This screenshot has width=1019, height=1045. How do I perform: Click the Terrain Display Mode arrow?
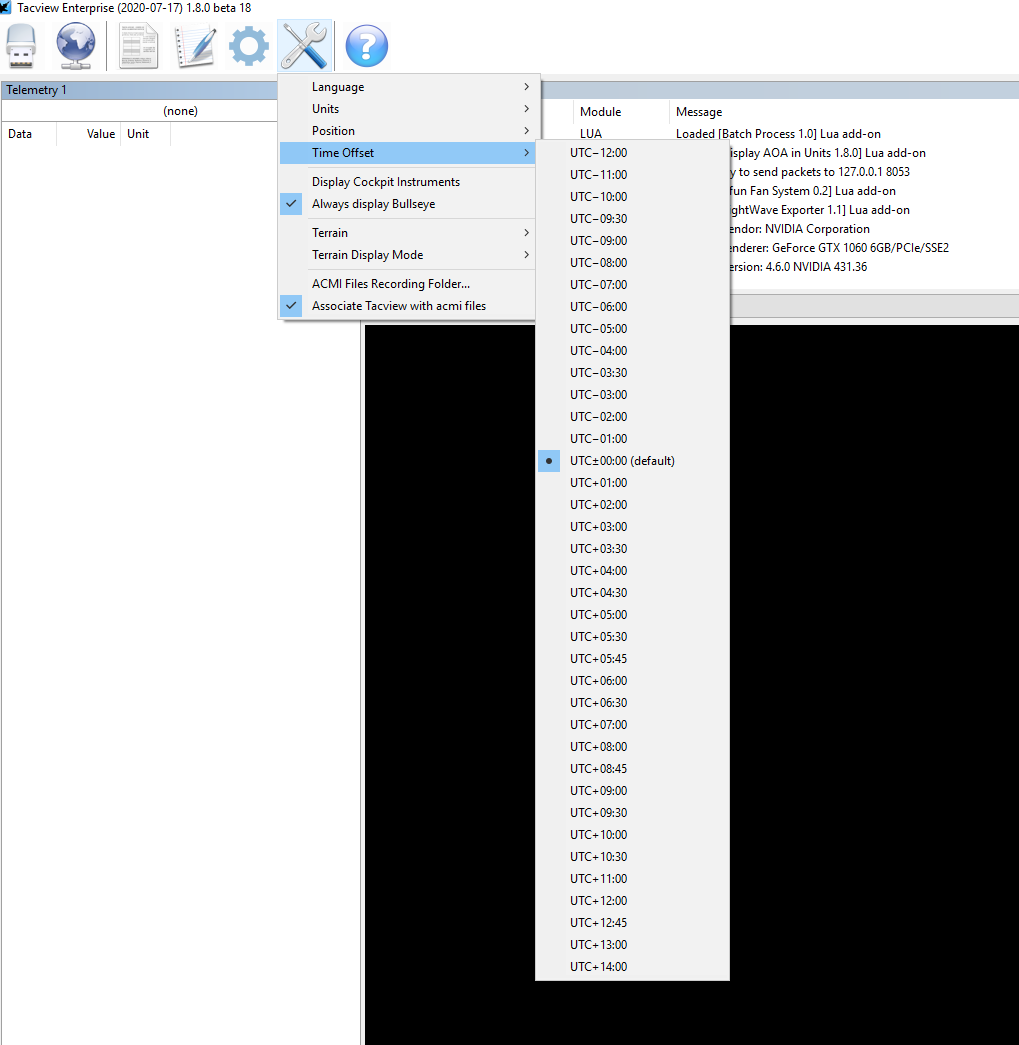[526, 255]
